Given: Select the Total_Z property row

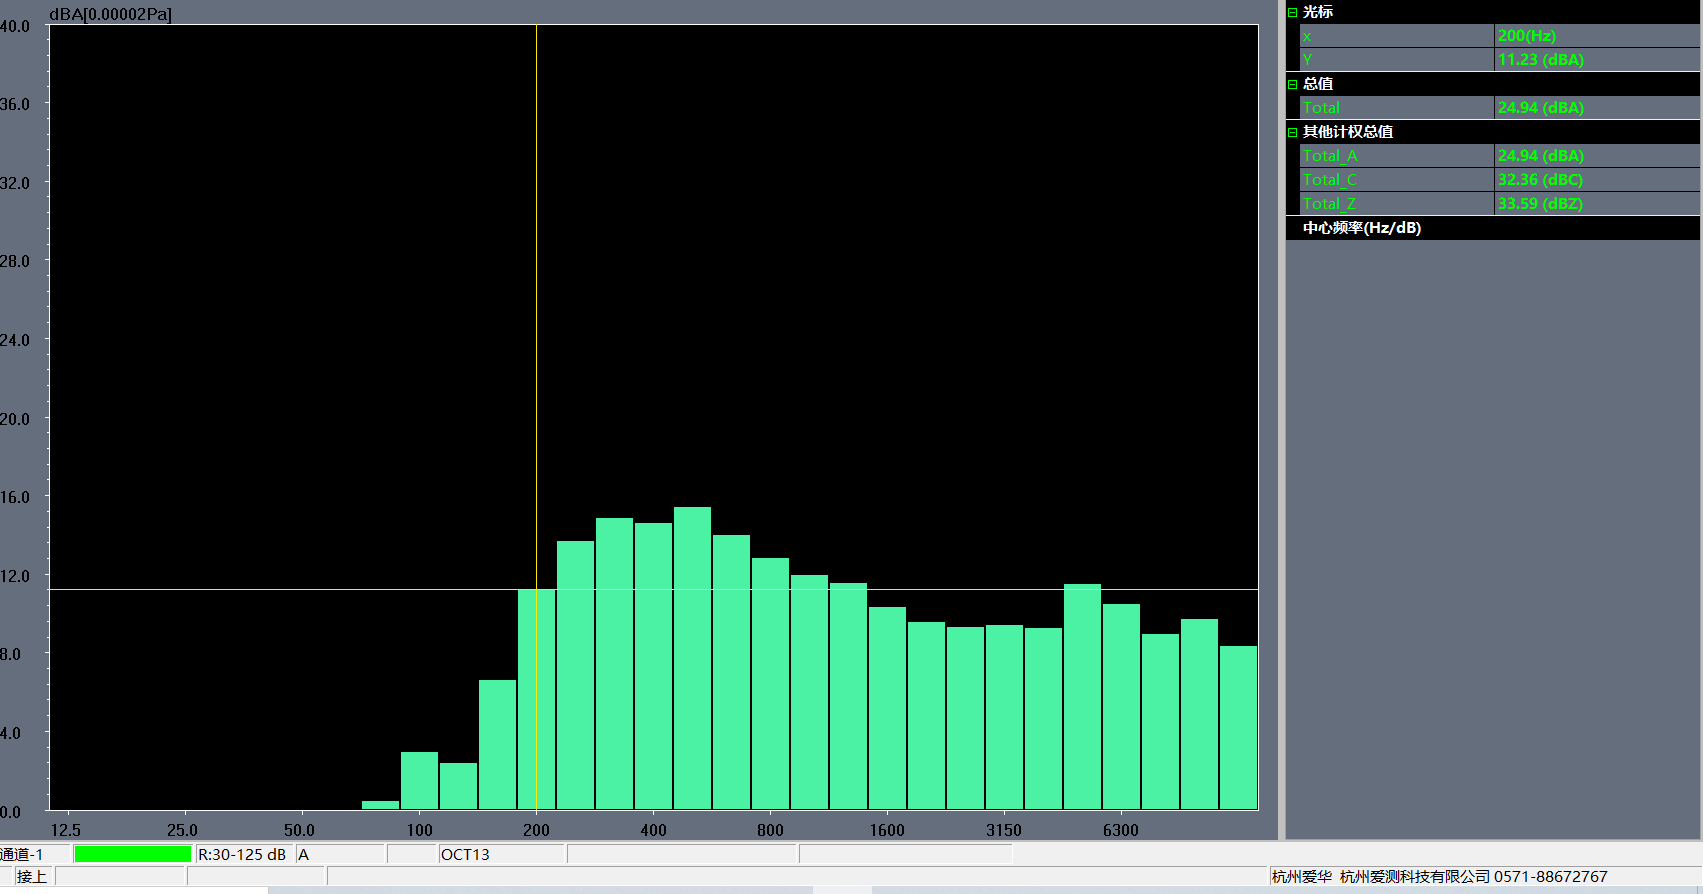Looking at the screenshot, I should tap(1396, 204).
